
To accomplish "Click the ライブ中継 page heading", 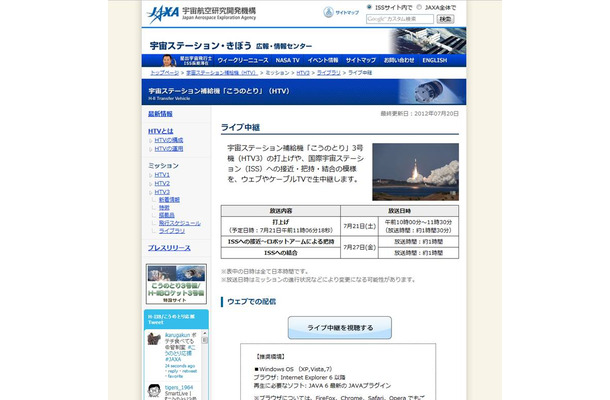I will (240, 127).
